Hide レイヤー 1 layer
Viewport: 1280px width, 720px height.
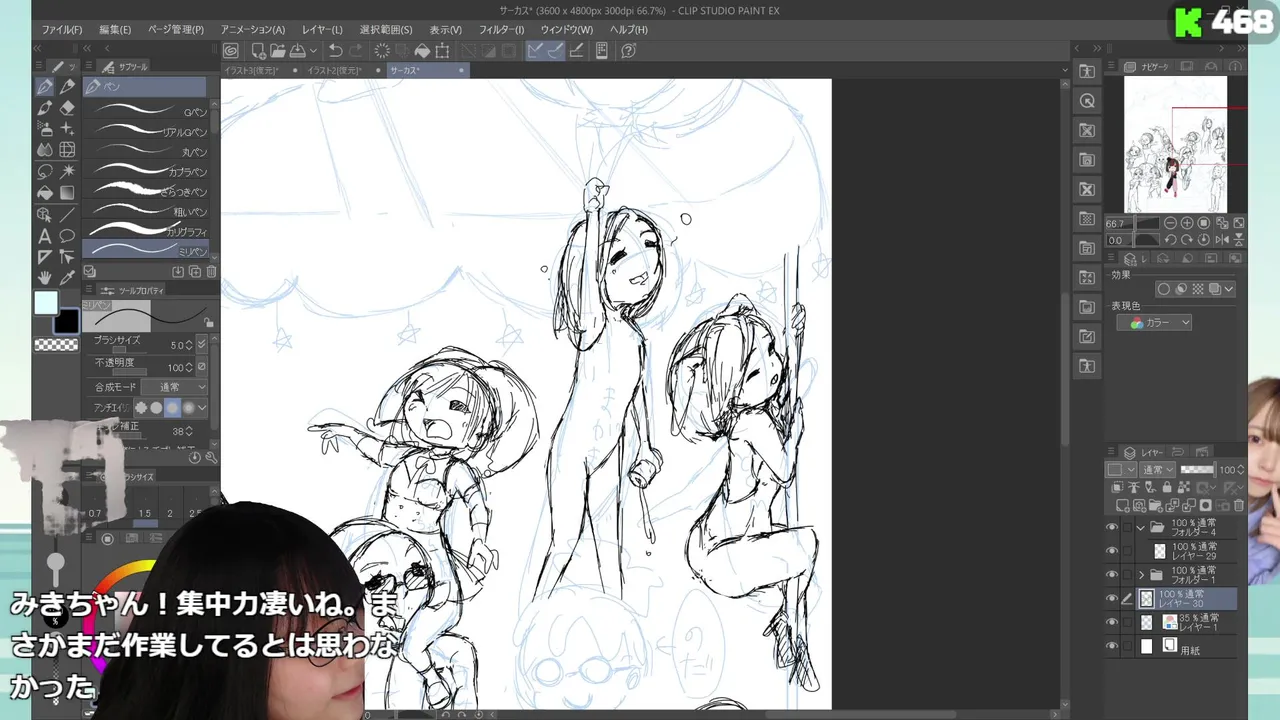point(1112,622)
